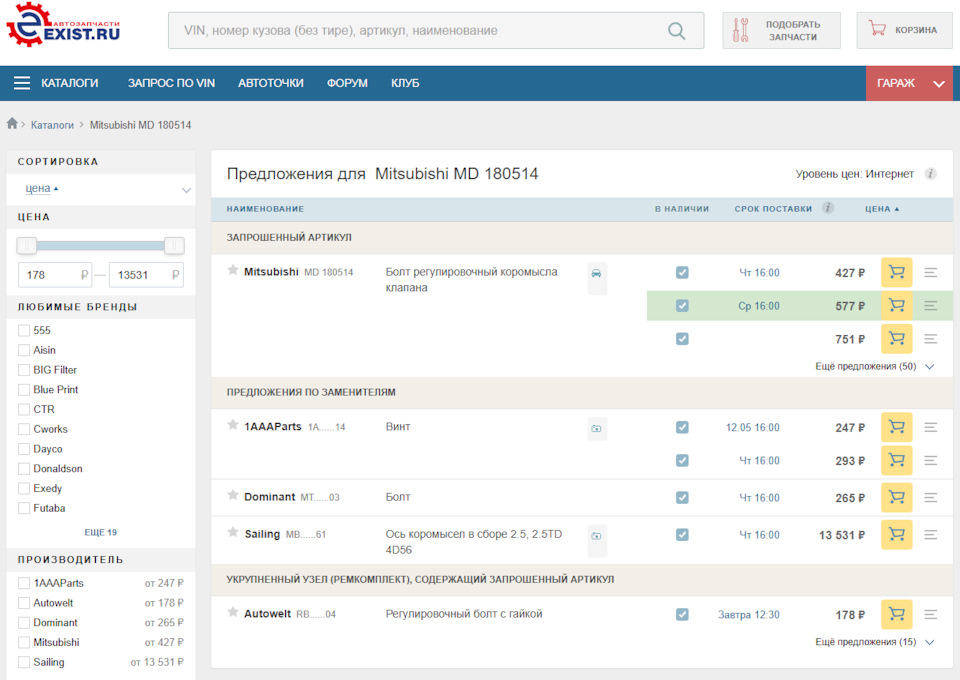The image size is (960, 680).
Task: Filter by manufacturer 1AAAParts checkbox
Action: [24, 583]
